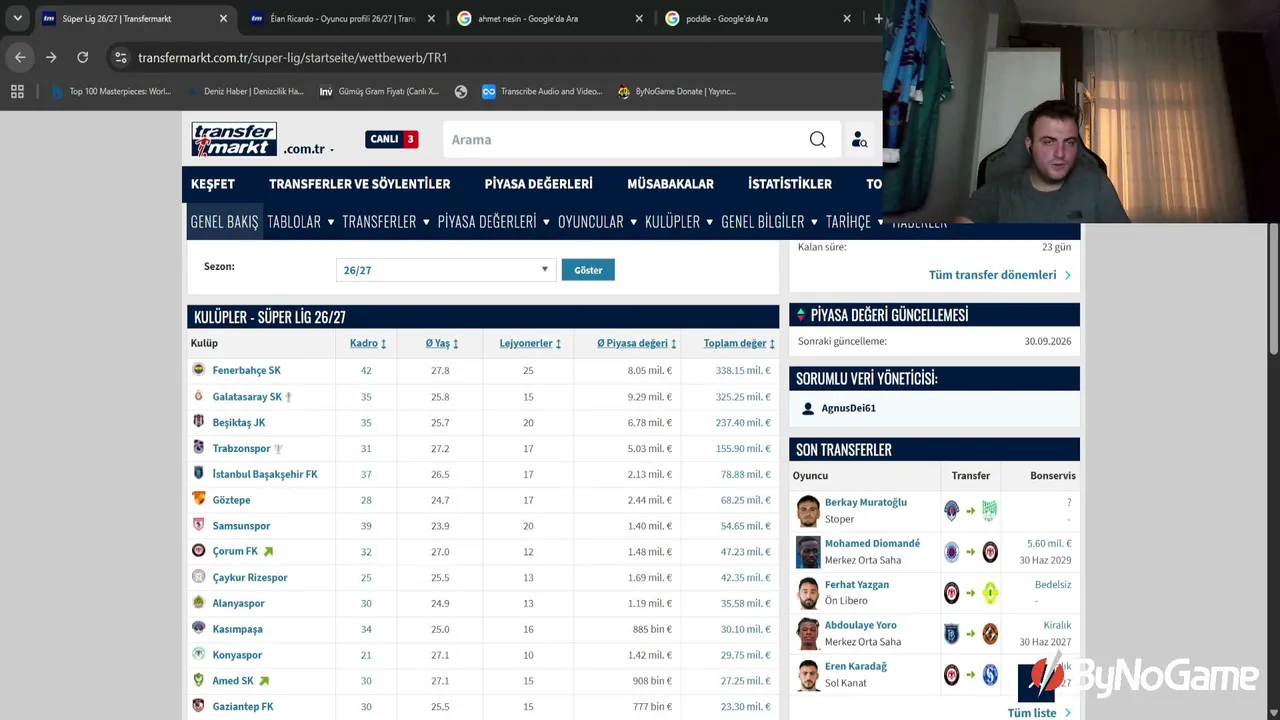This screenshot has height=720, width=1280.
Task: Open the Deniz Haber bookmark
Action: (245, 91)
